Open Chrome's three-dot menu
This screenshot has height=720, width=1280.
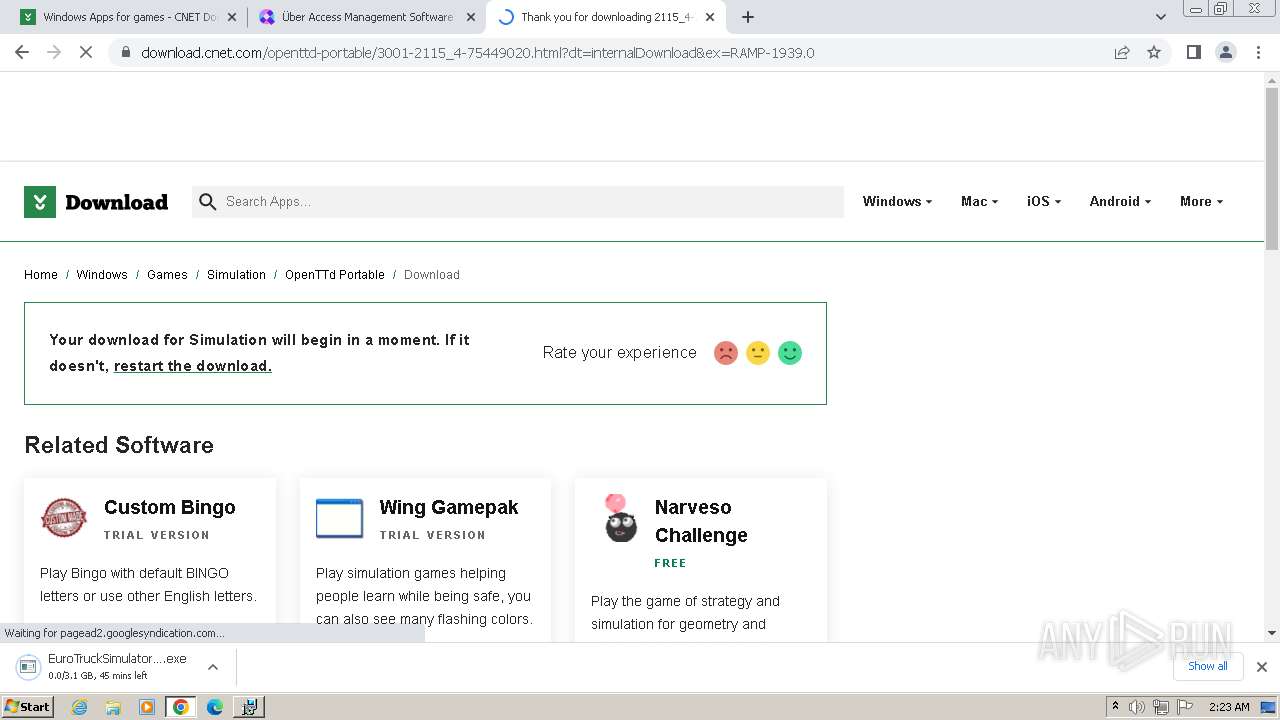pos(1258,52)
